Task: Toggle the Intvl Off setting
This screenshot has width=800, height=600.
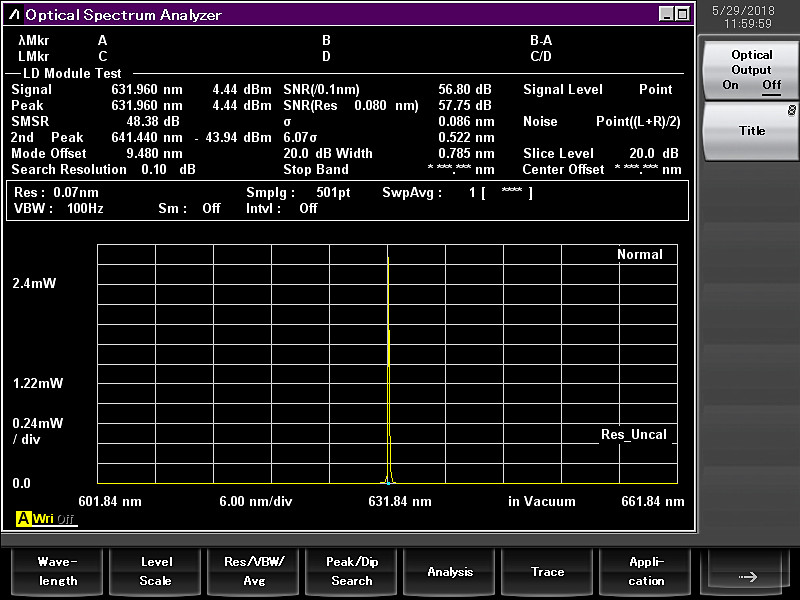Action: (x=308, y=208)
